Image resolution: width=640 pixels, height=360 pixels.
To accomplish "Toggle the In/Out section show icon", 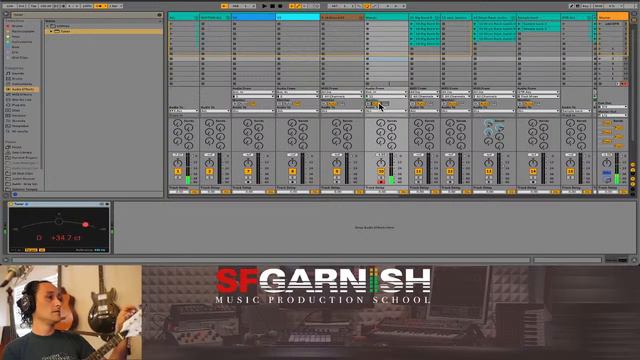I will [633, 164].
